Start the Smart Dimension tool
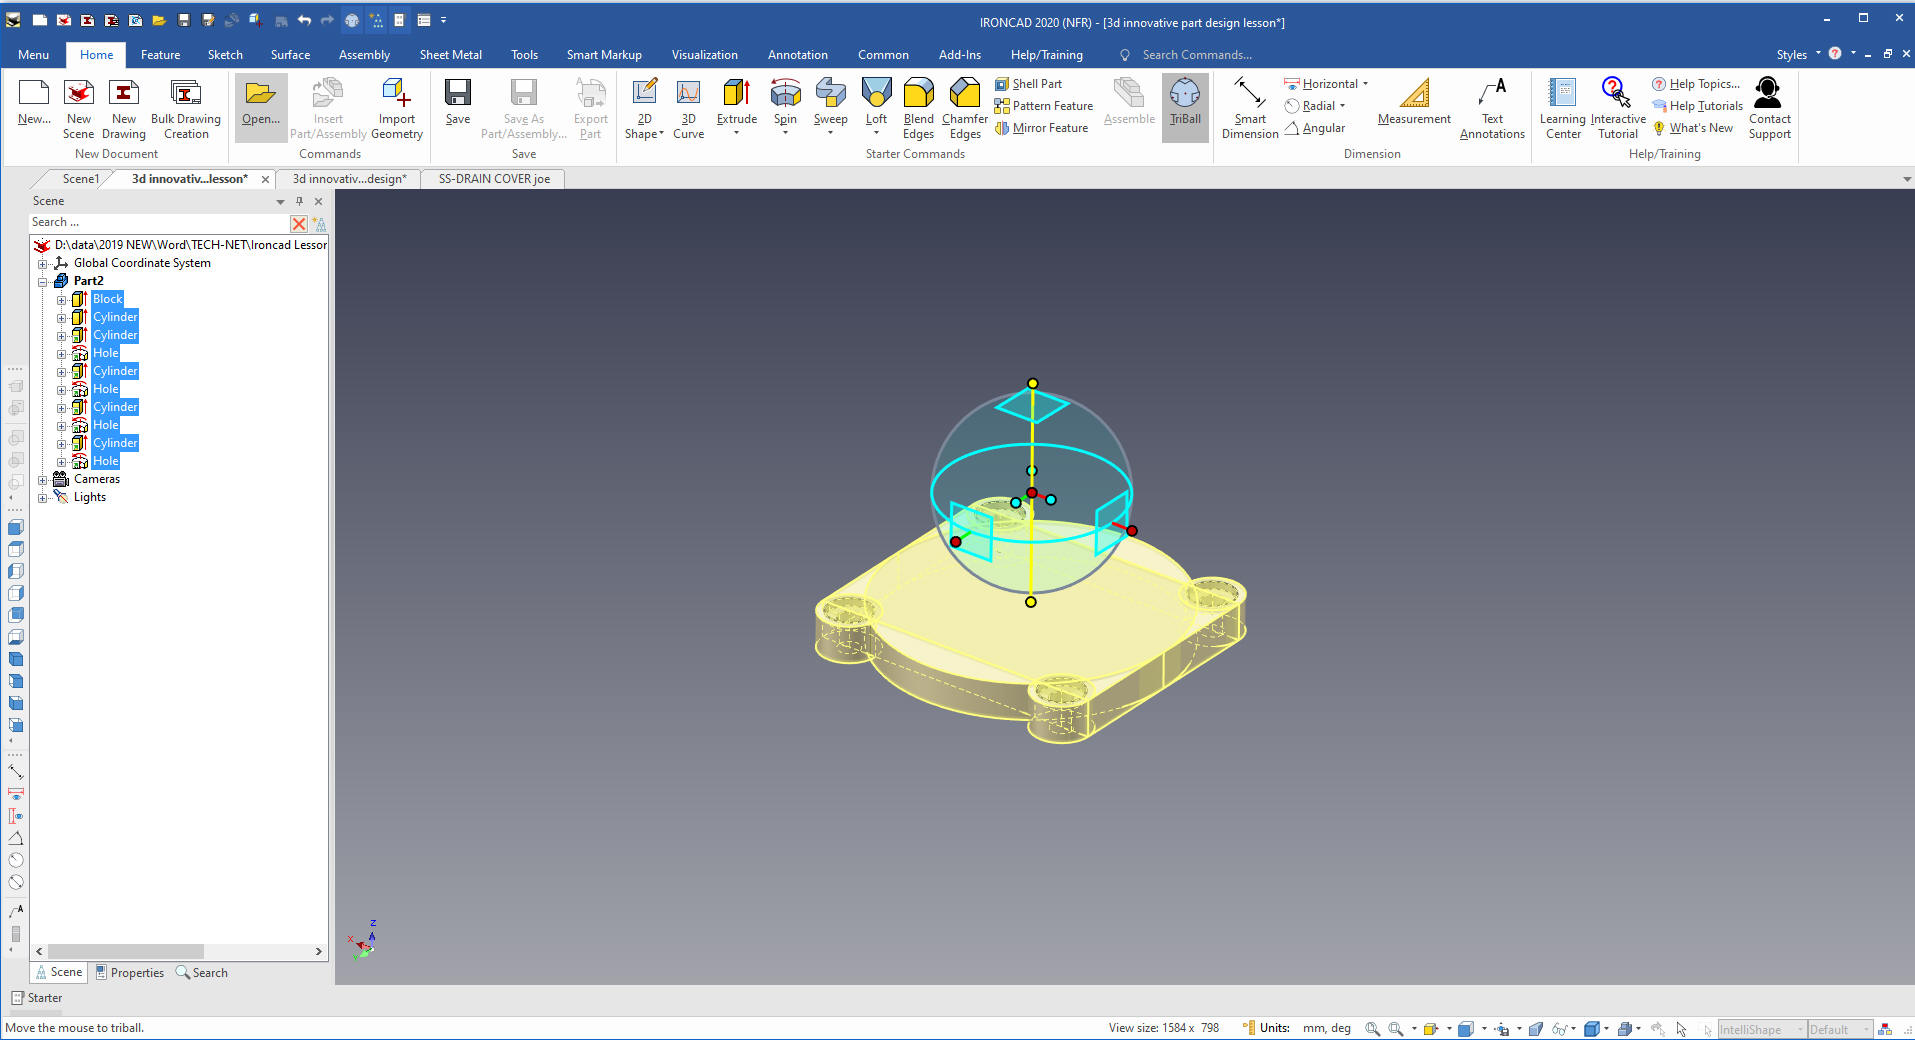 (1249, 107)
